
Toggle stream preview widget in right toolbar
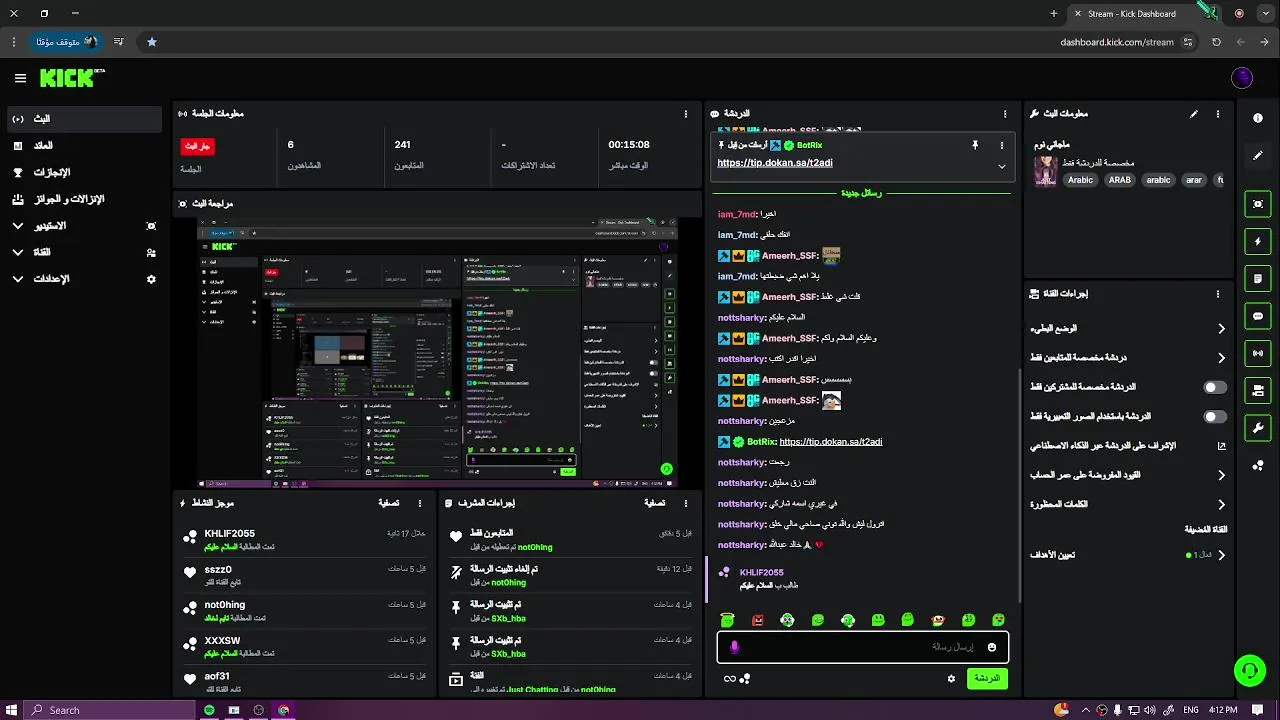tap(1258, 204)
